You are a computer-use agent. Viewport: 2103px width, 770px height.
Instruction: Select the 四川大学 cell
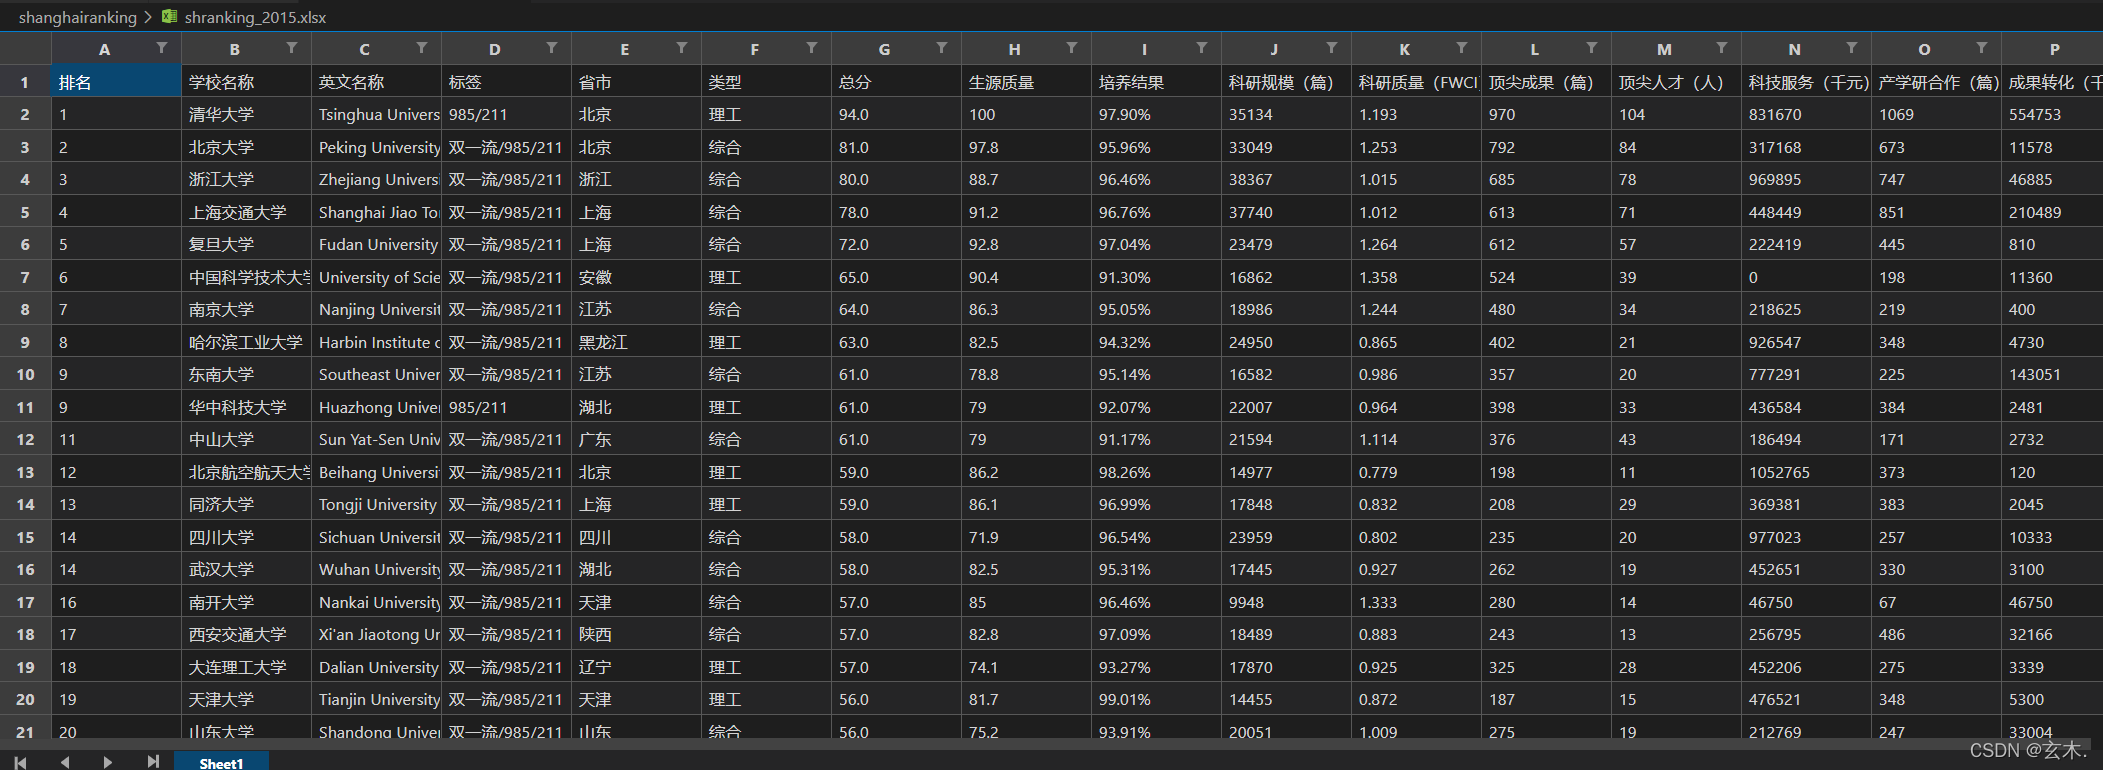tap(246, 537)
